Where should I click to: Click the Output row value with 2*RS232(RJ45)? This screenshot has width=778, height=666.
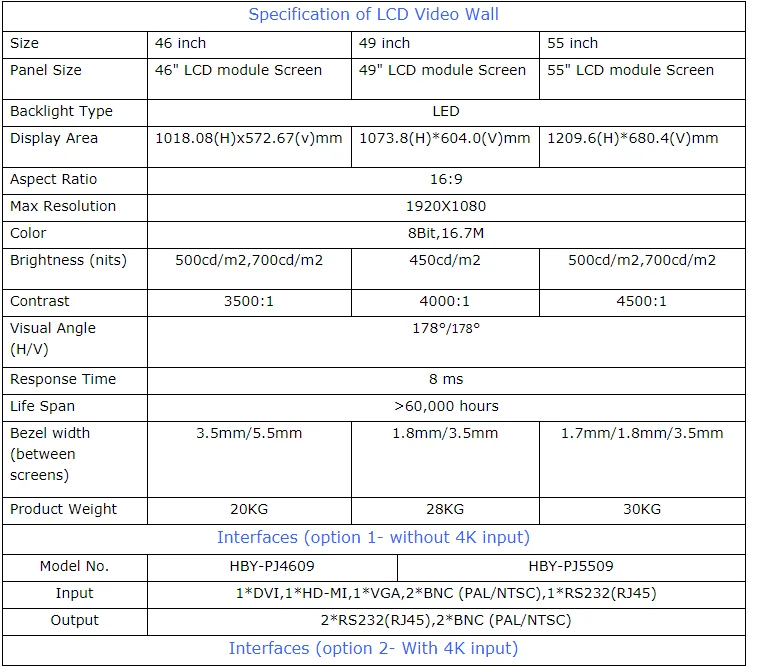click(x=446, y=620)
